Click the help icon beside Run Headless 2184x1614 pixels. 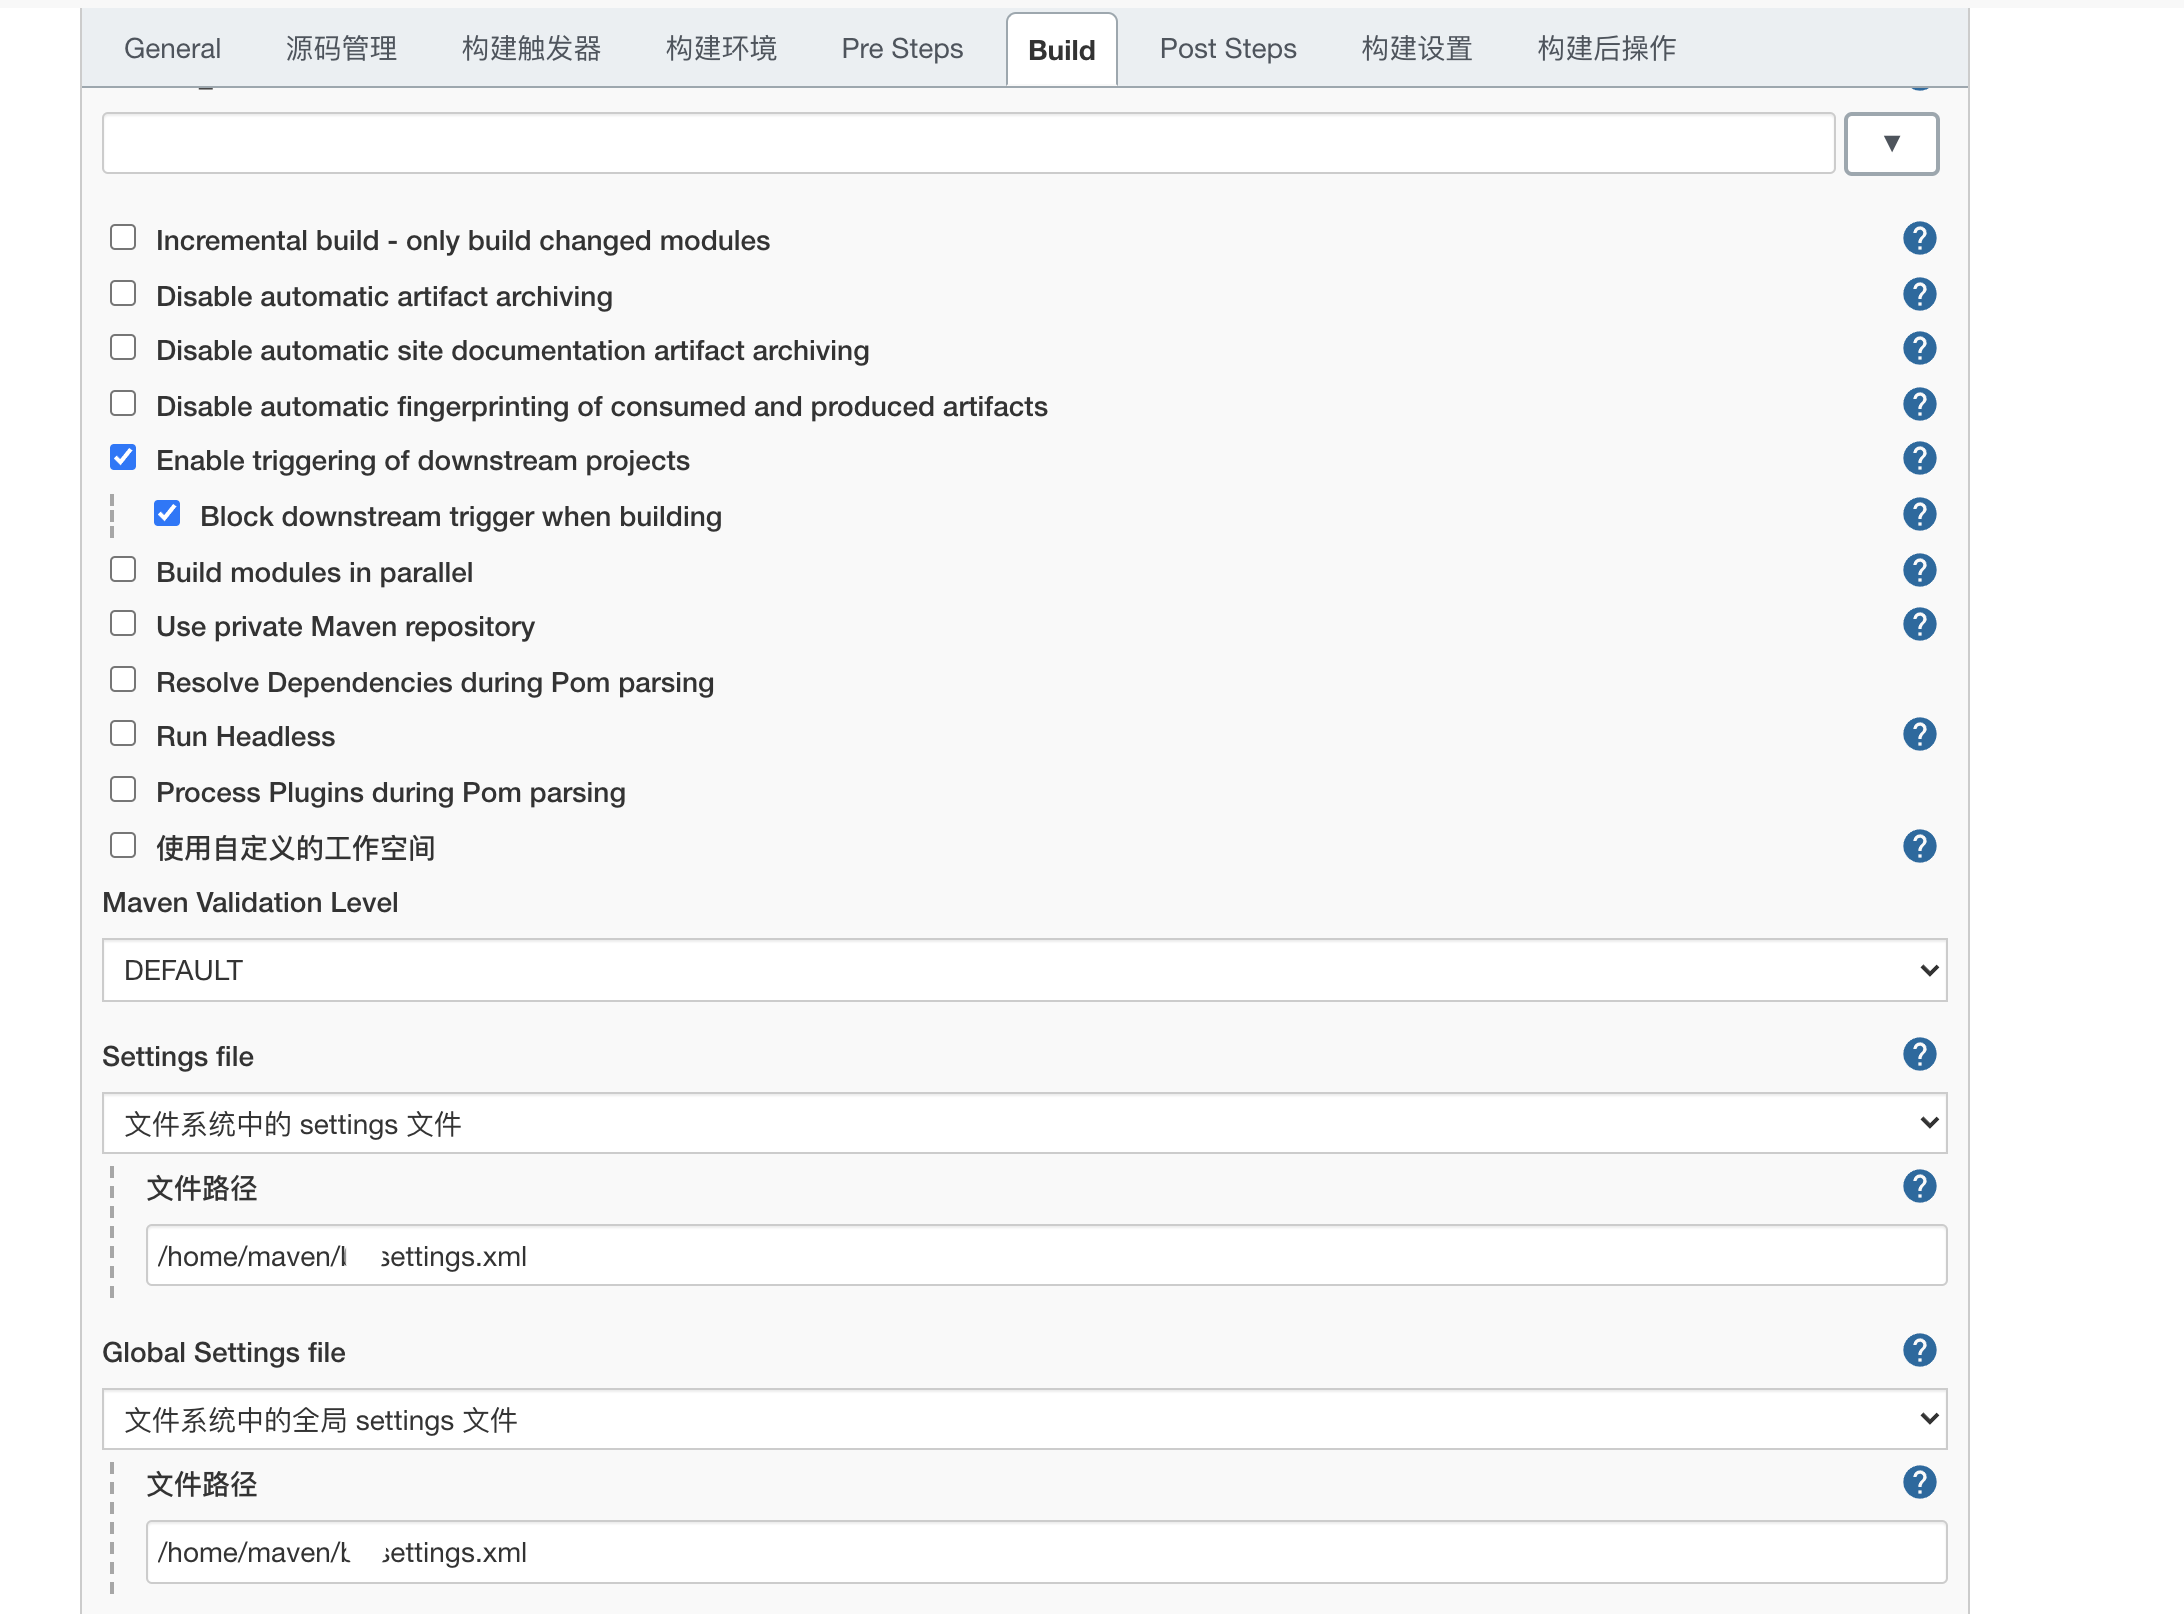[x=1919, y=734]
